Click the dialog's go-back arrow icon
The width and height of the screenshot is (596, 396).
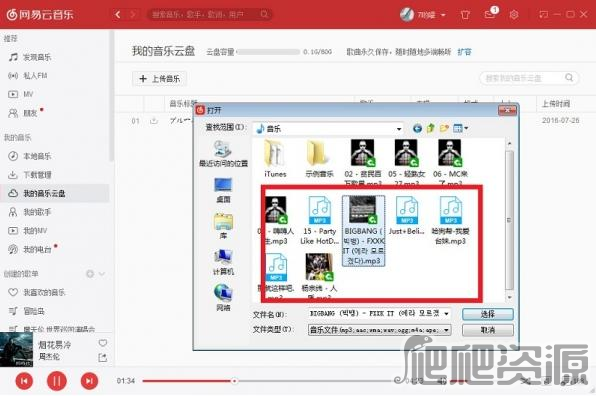click(x=417, y=128)
